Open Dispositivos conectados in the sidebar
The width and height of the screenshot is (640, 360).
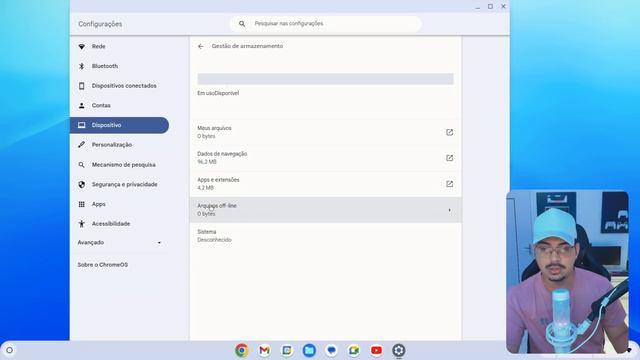[124, 86]
